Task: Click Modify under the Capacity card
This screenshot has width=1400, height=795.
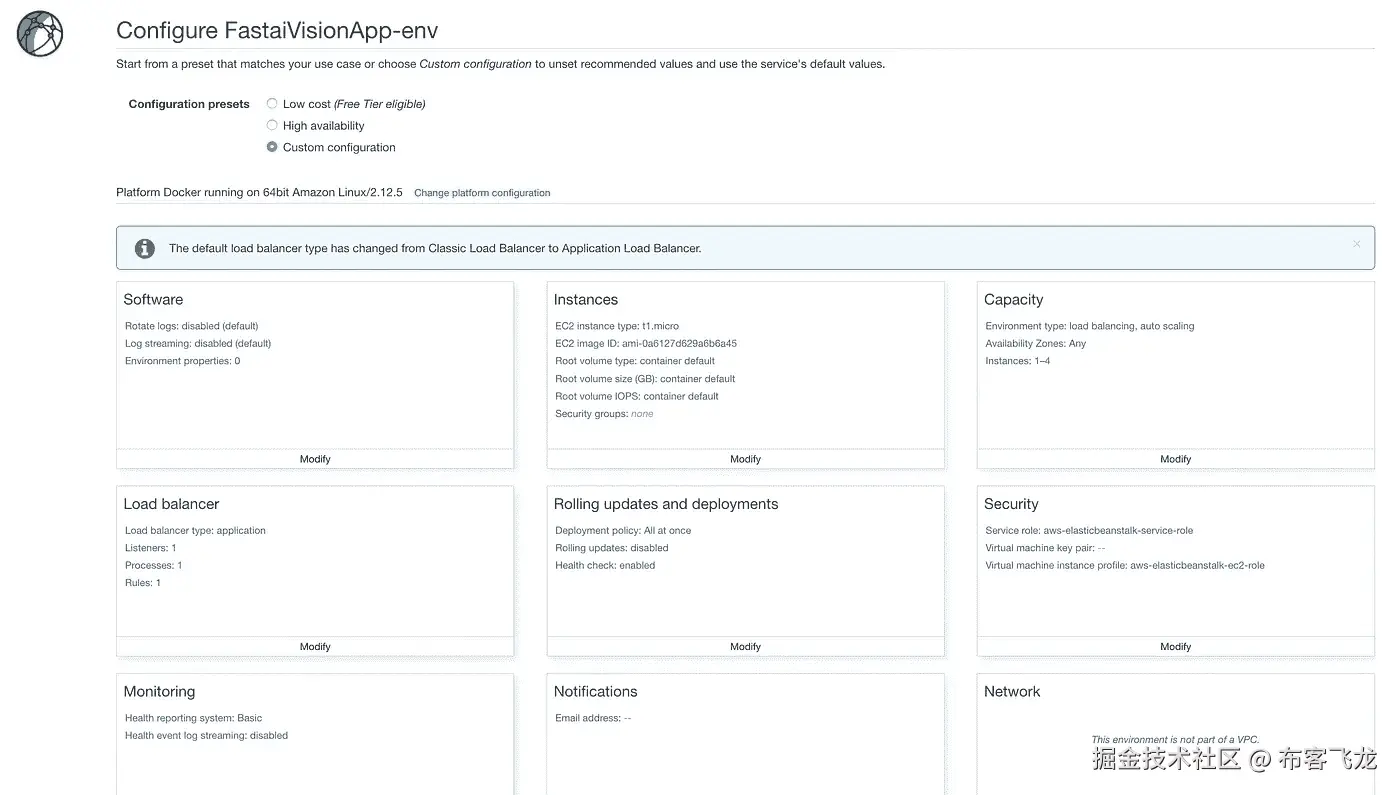Action: coord(1175,459)
